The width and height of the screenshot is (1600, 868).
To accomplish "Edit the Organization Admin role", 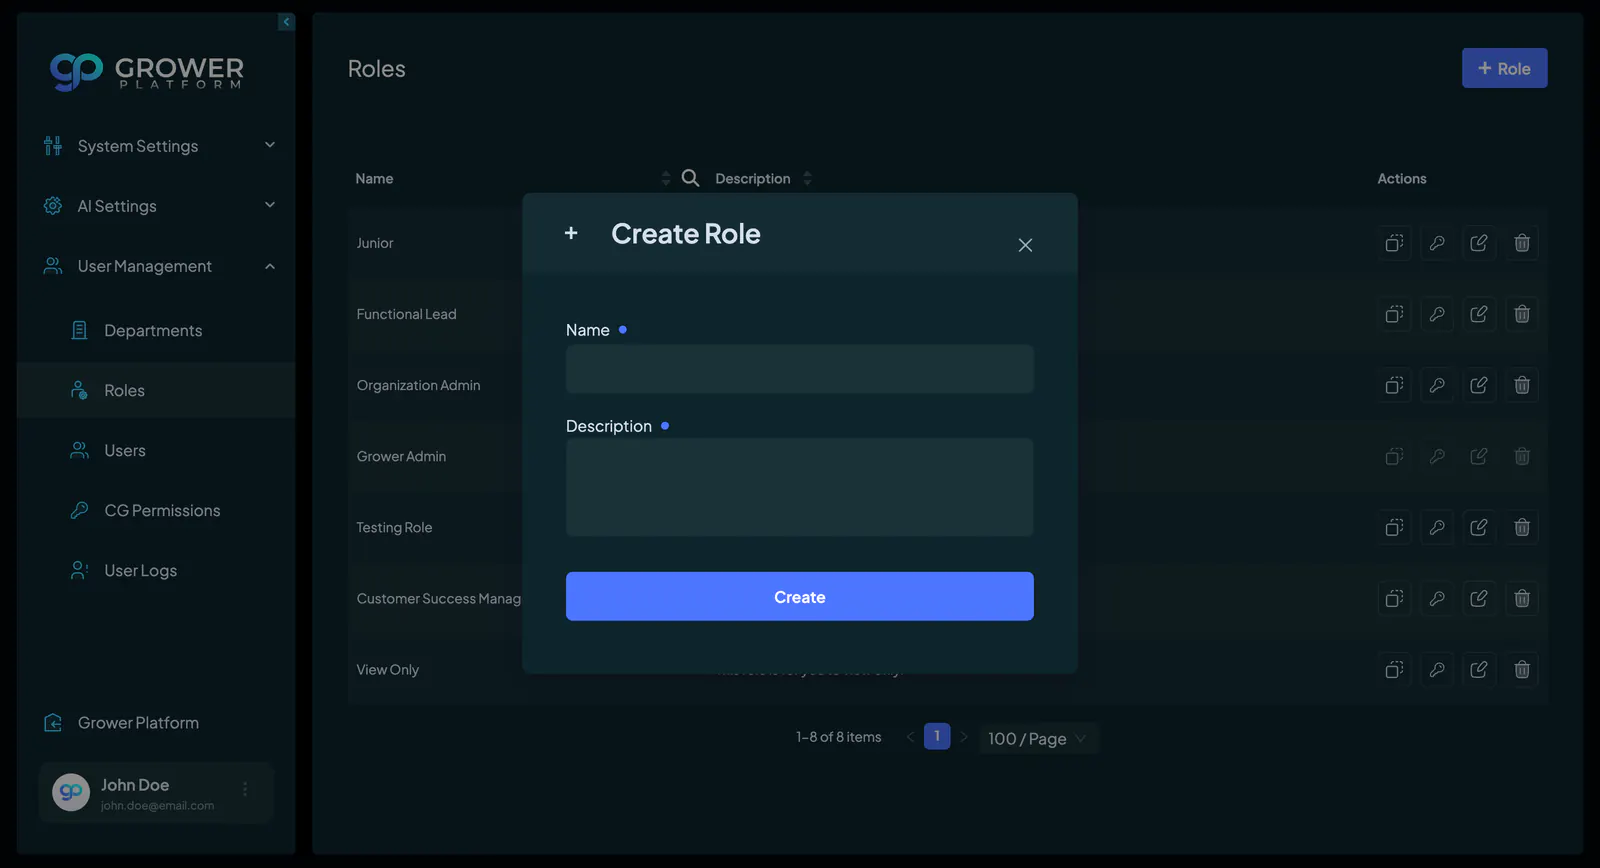I will point(1479,385).
